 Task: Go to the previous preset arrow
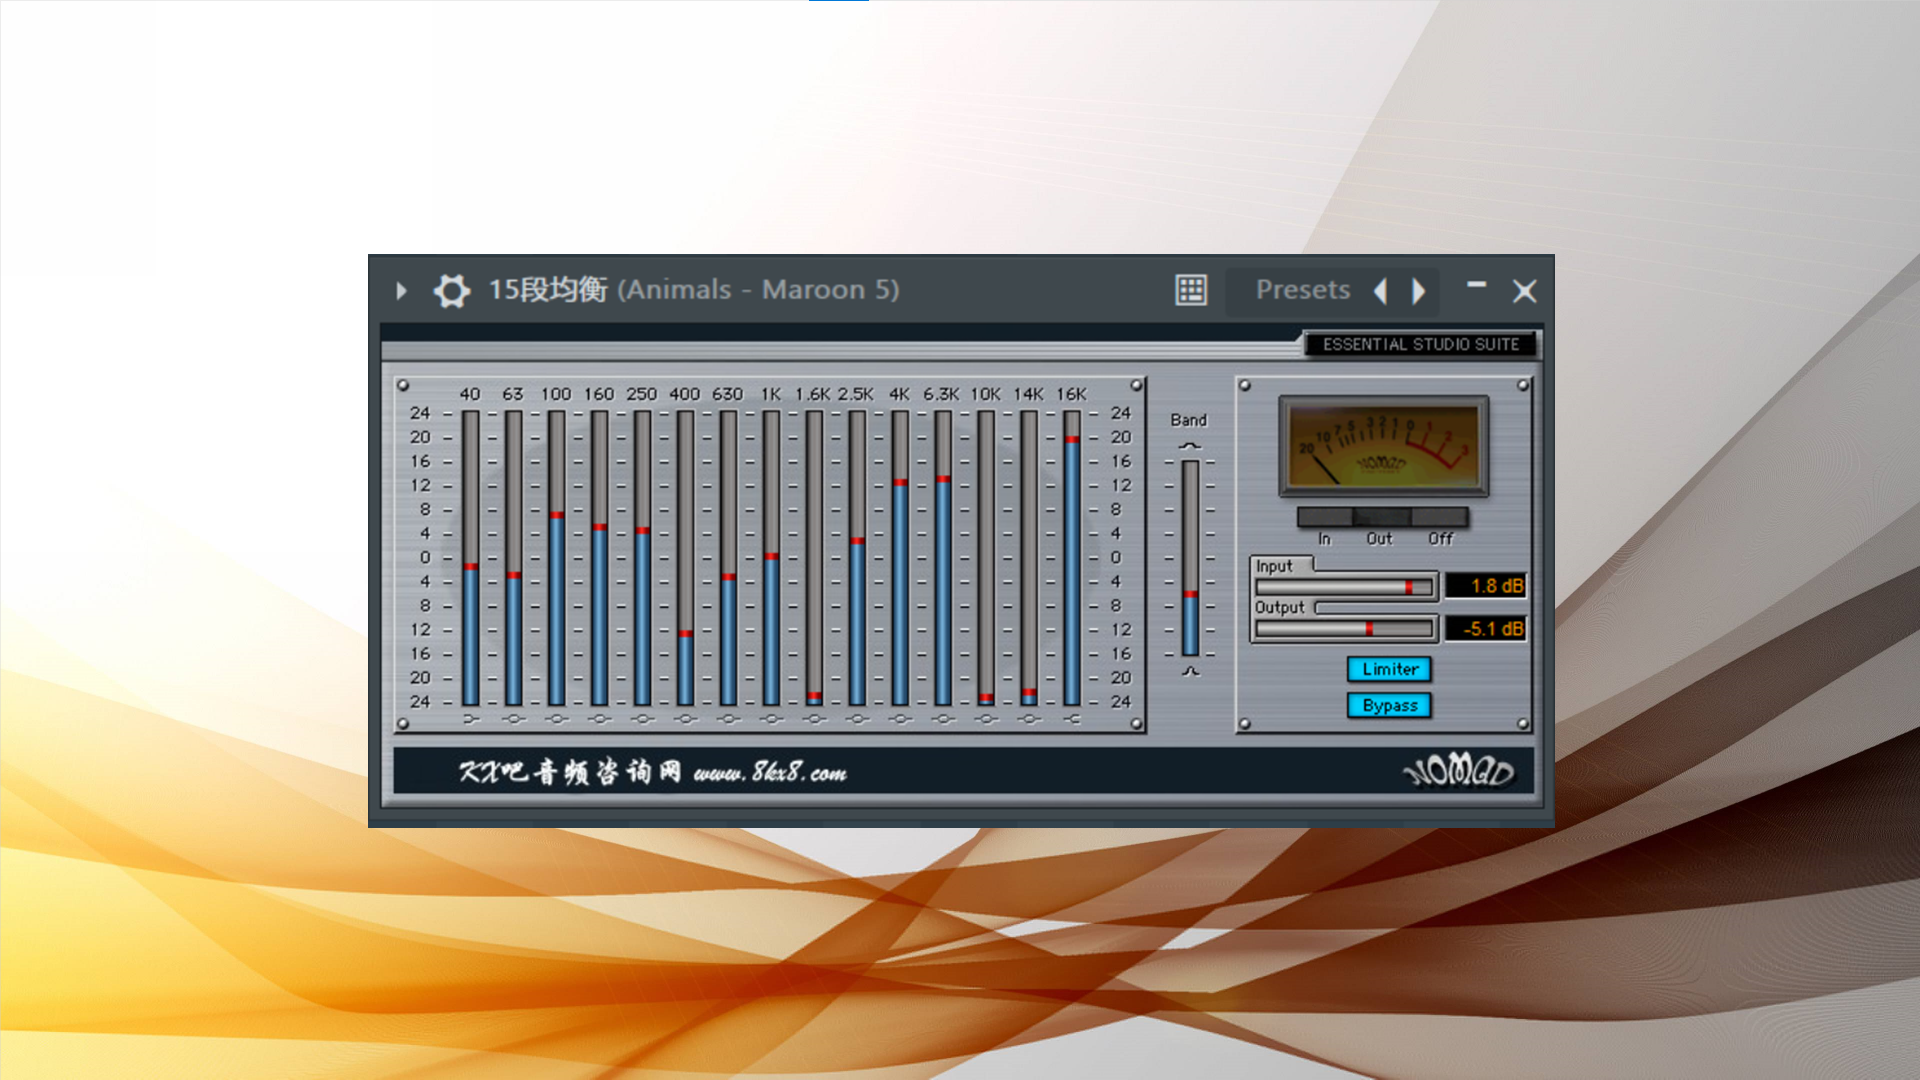click(1381, 291)
